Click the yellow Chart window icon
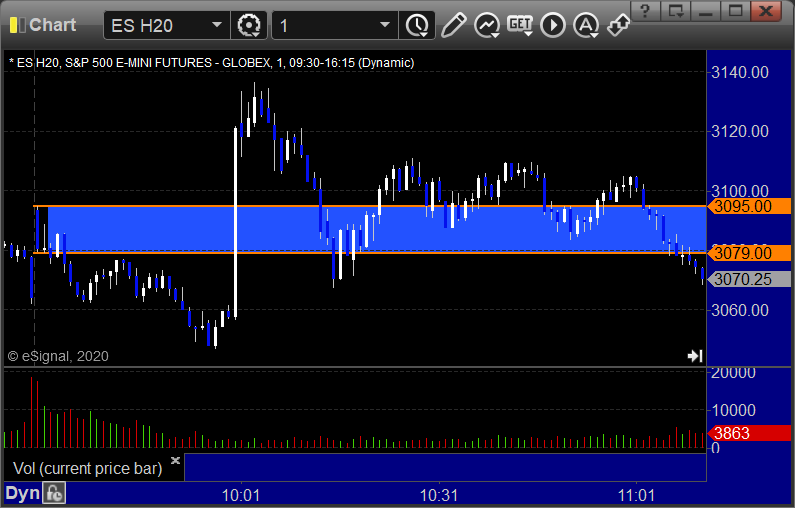 point(17,25)
